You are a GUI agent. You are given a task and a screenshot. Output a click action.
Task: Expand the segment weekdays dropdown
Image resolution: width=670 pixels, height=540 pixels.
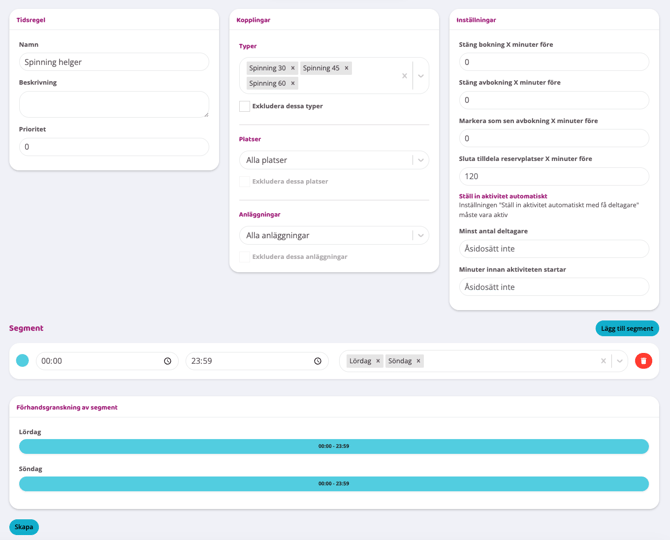pyautogui.click(x=620, y=361)
